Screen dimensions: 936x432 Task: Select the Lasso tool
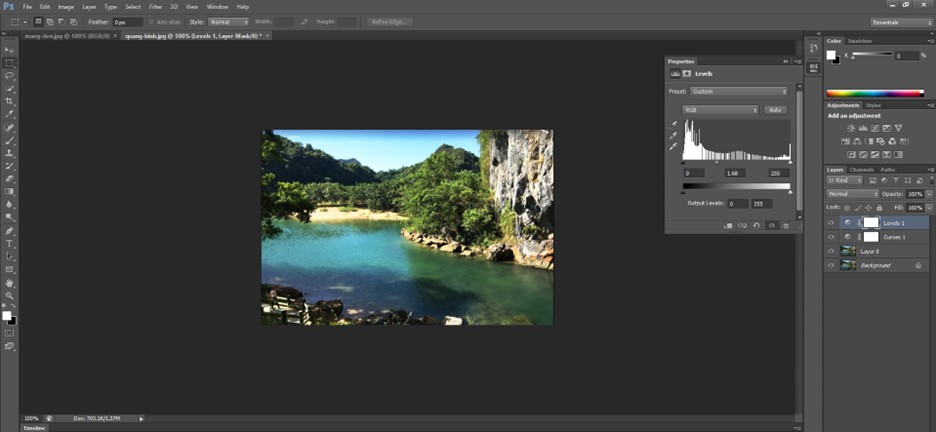10,76
